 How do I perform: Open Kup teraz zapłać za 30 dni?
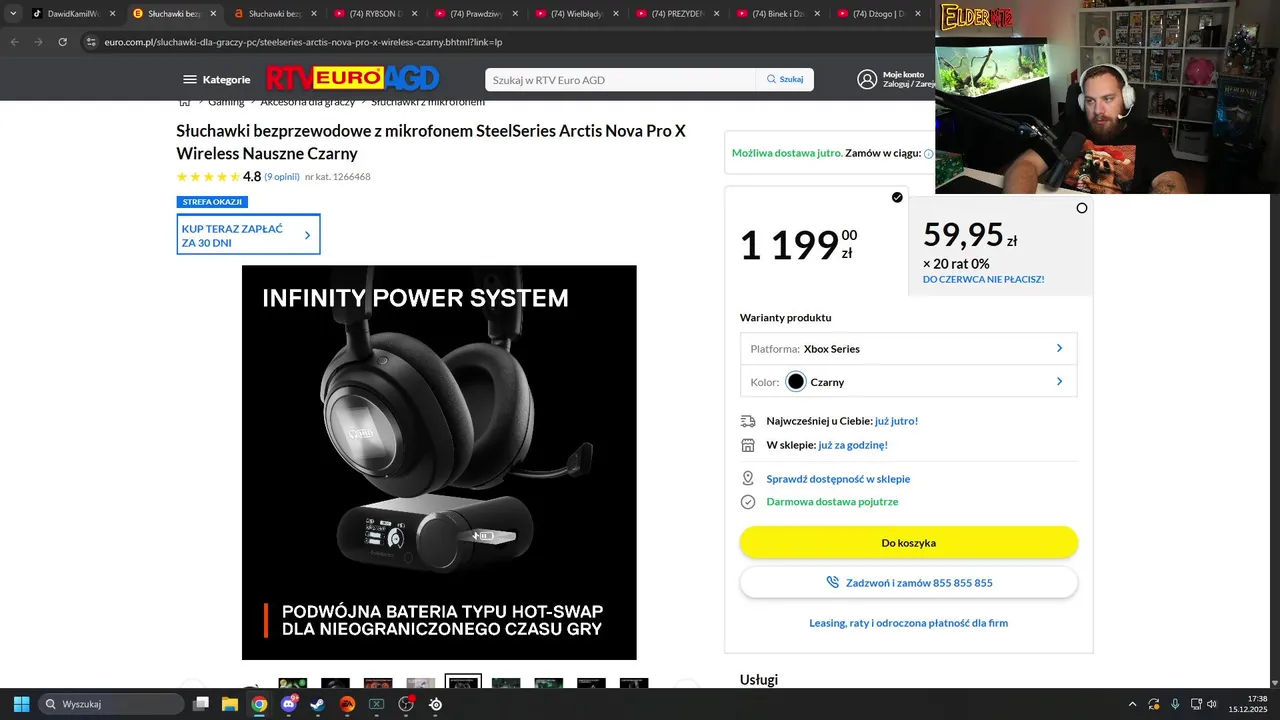click(248, 235)
